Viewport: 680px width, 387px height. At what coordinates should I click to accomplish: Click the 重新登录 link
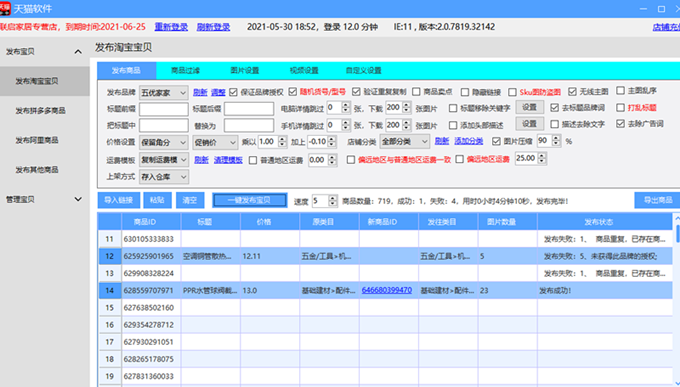click(x=171, y=27)
